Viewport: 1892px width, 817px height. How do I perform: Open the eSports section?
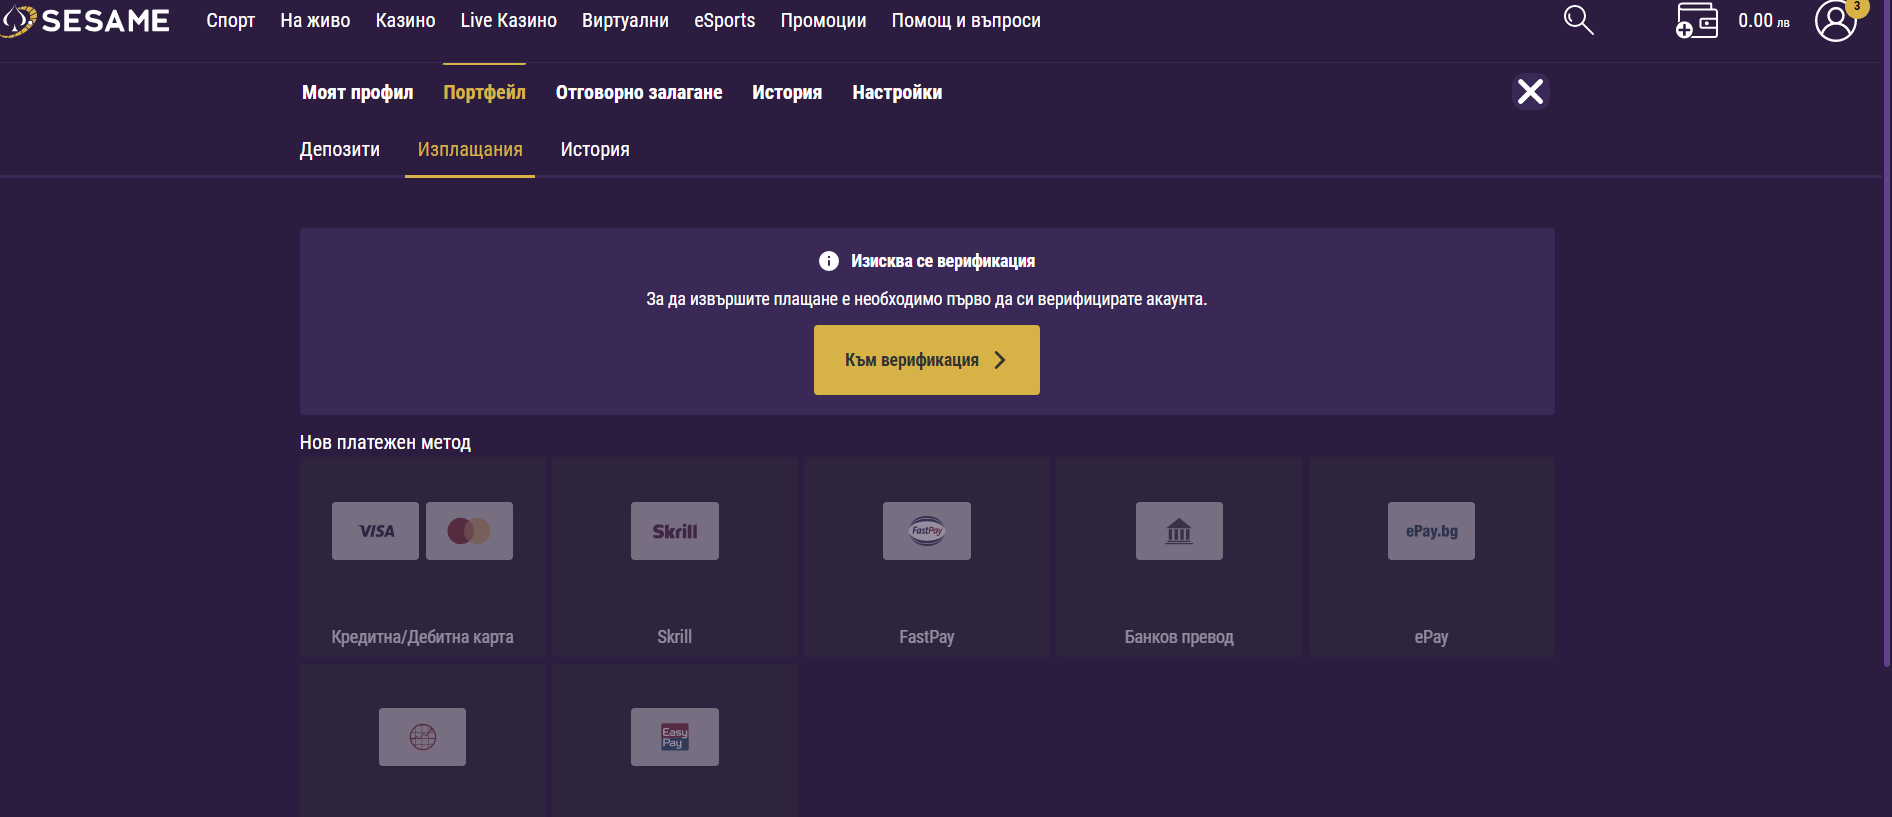coord(725,21)
